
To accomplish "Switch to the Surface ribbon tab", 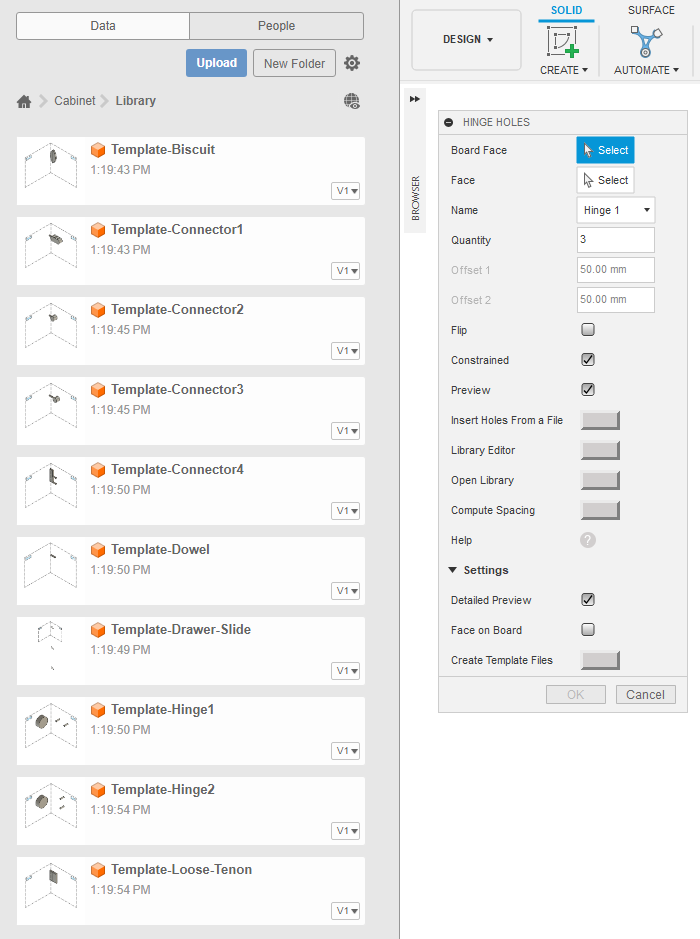I will (x=651, y=10).
